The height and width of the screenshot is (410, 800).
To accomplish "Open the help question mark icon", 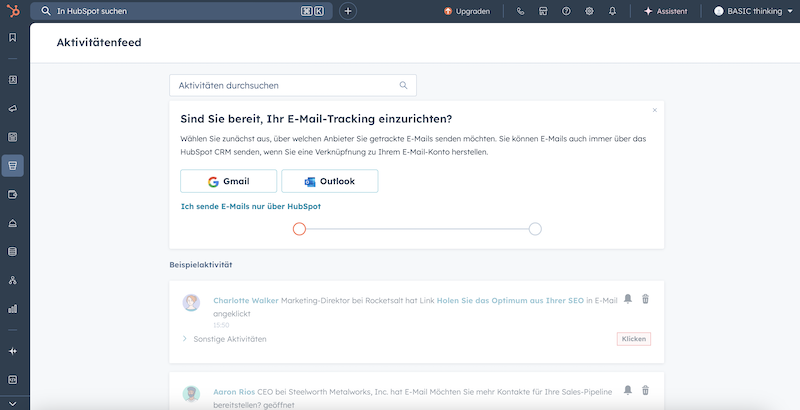I will pyautogui.click(x=566, y=11).
